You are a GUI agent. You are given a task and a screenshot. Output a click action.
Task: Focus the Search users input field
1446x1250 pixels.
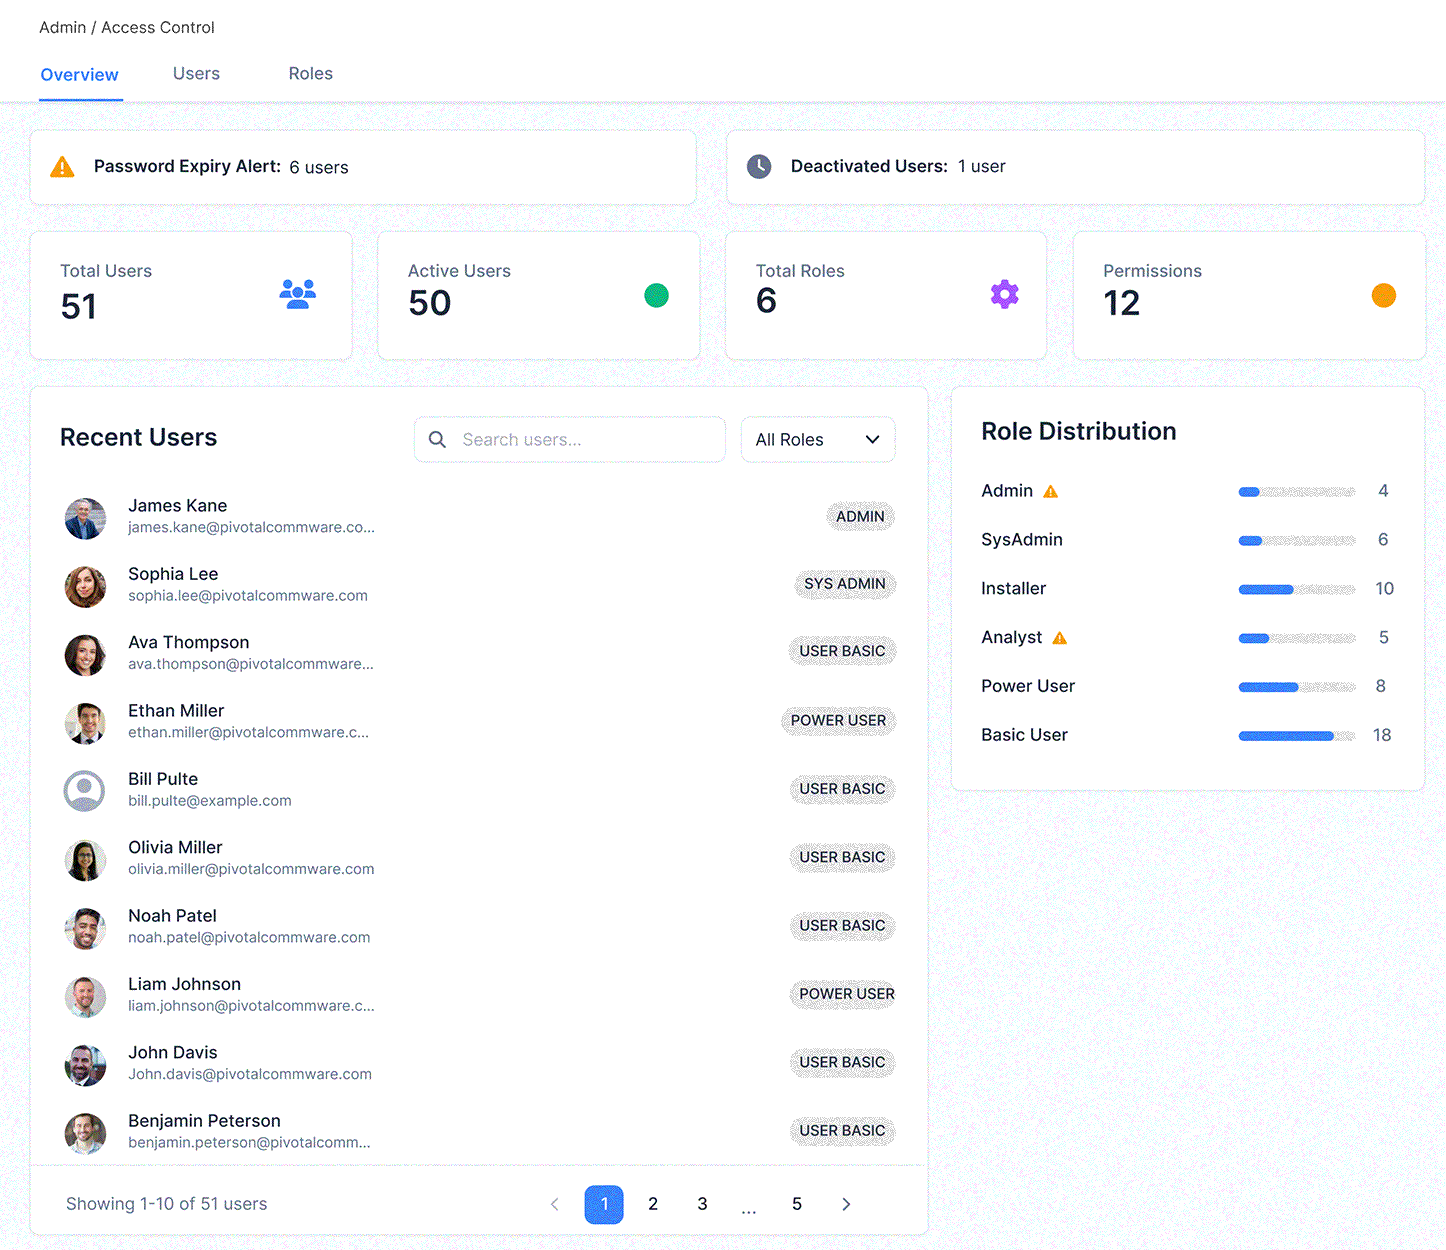[x=570, y=440]
